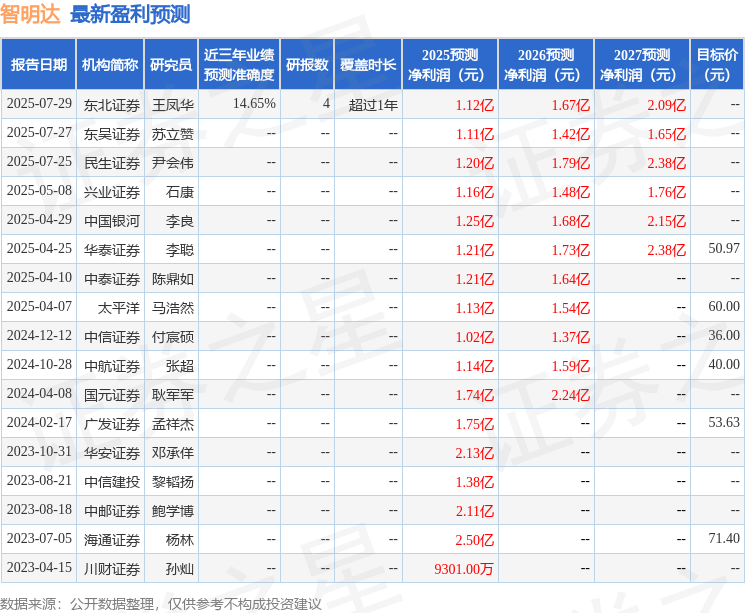Click the 东北证券 institution cell
This screenshot has height=613, width=745.
pos(112,105)
